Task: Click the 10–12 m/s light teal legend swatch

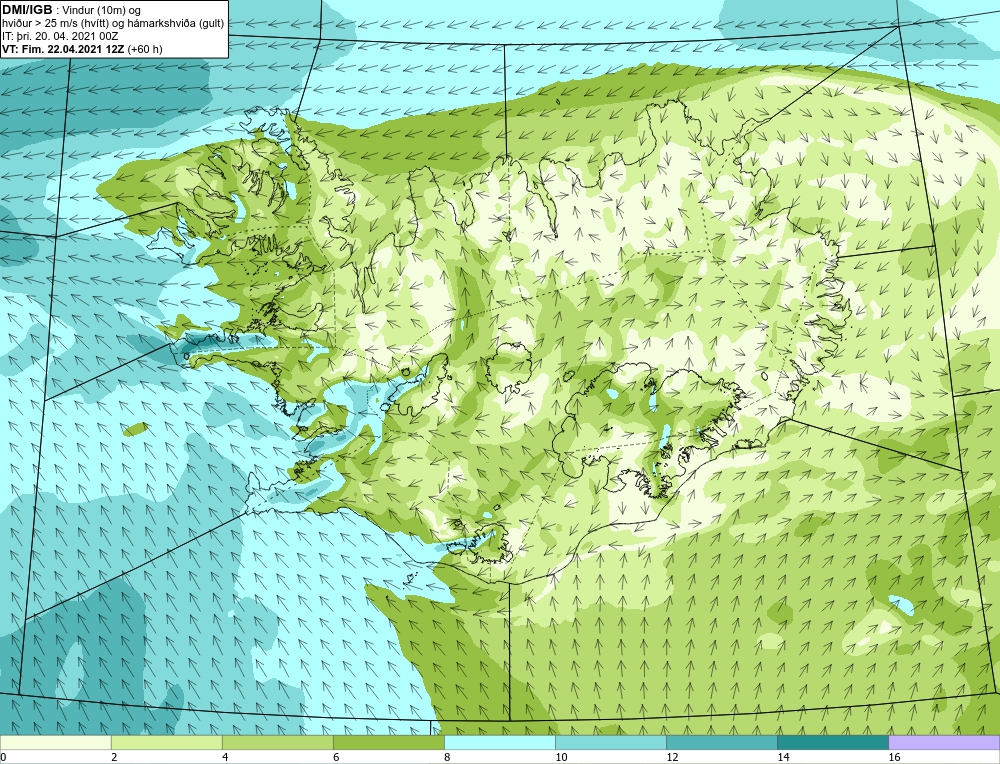Action: [610, 742]
